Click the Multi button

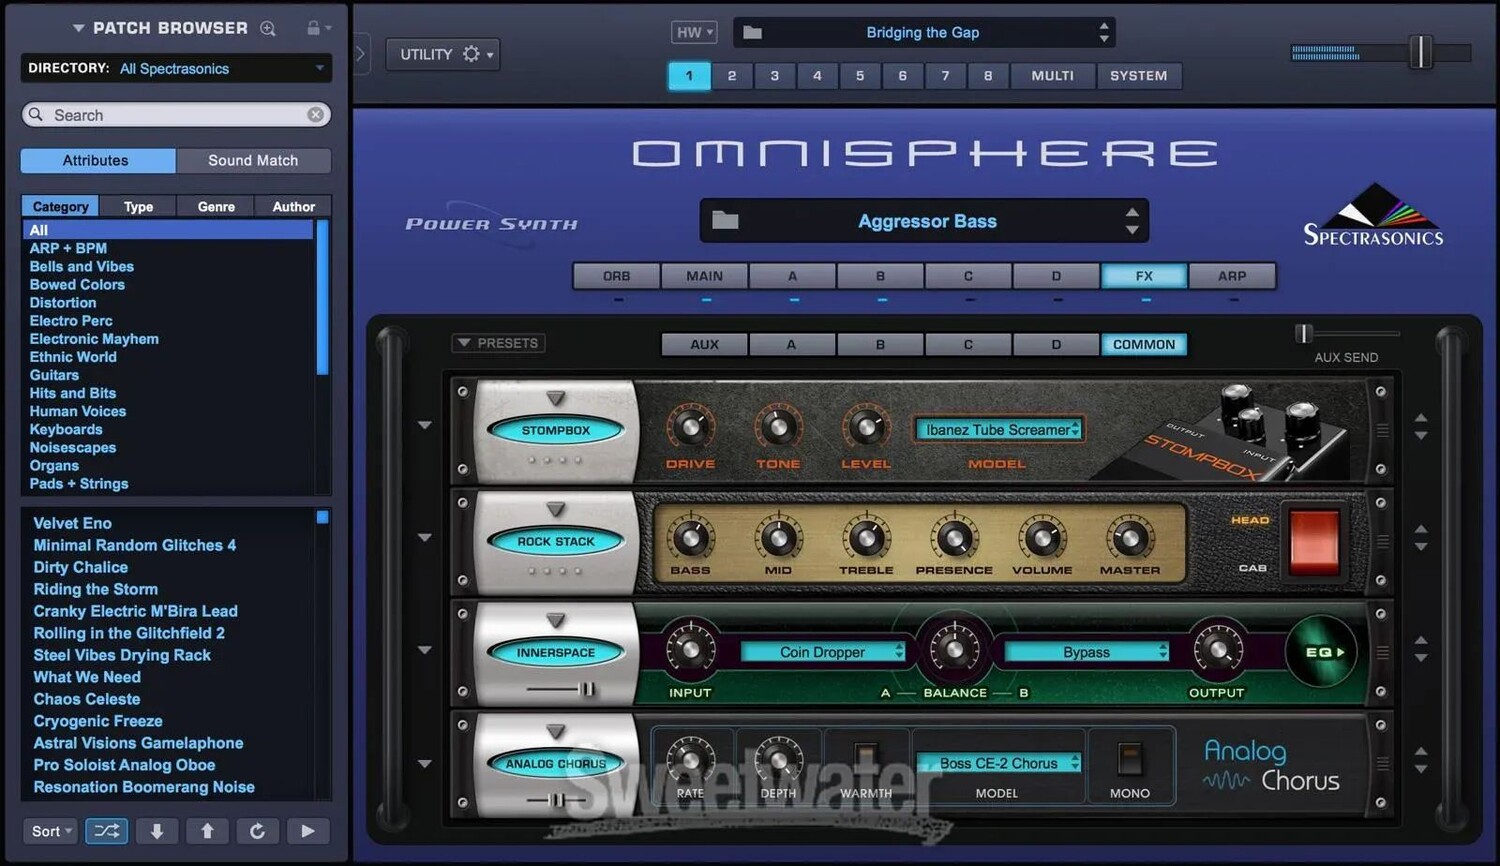point(1052,76)
